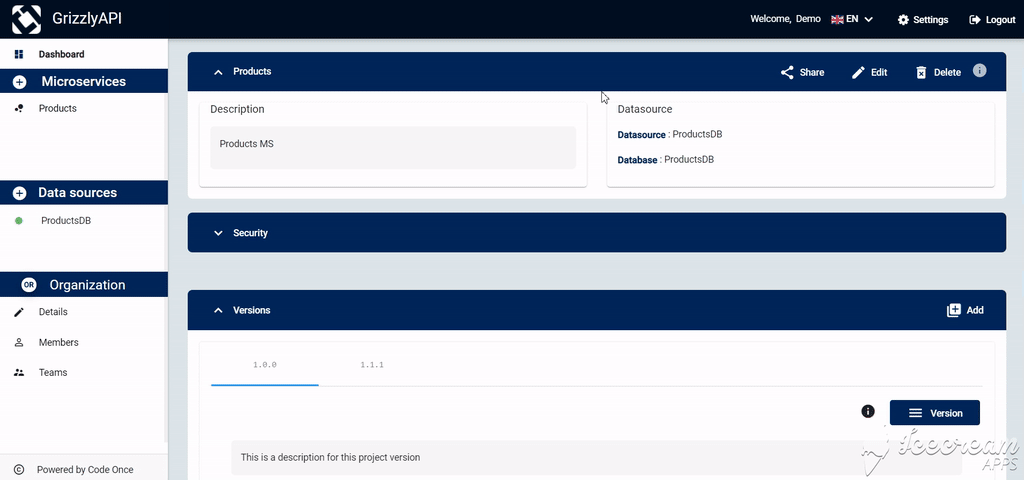Click the info icon in Products header

pos(980,71)
